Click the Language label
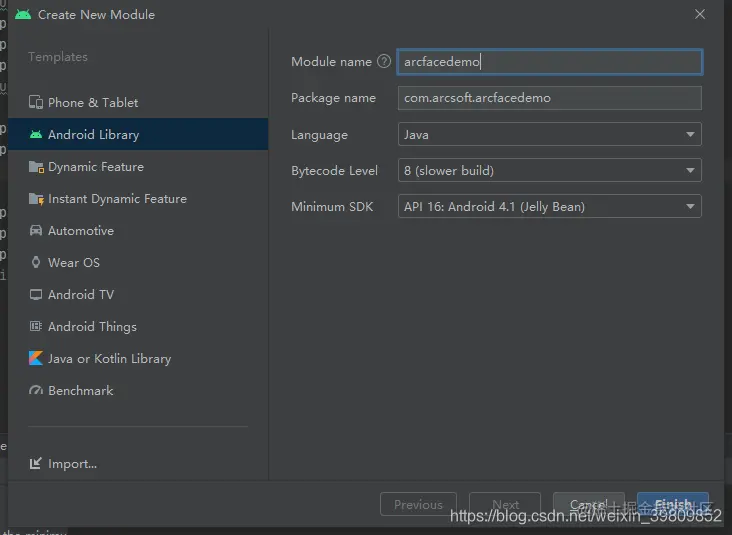Screen dimensions: 732x535 pos(319,135)
